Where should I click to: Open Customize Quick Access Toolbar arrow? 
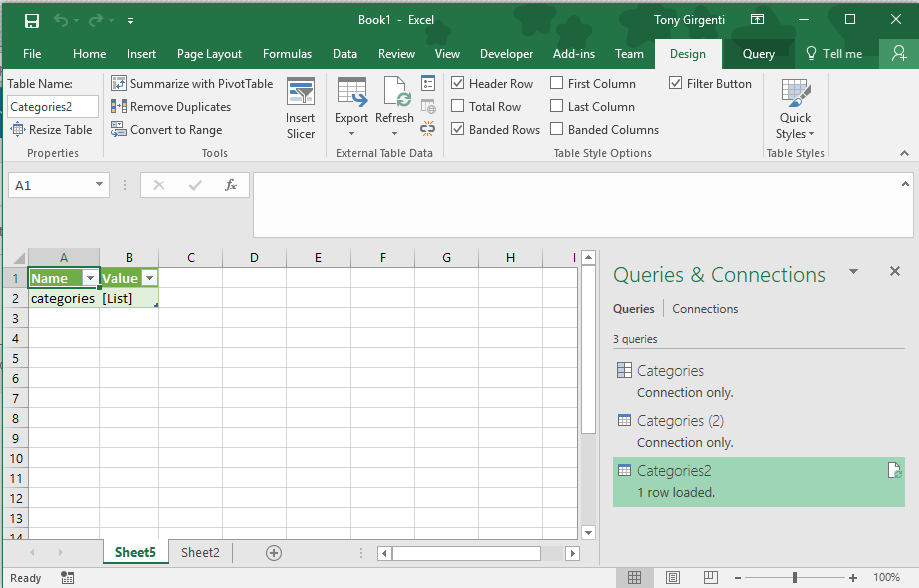coord(131,21)
